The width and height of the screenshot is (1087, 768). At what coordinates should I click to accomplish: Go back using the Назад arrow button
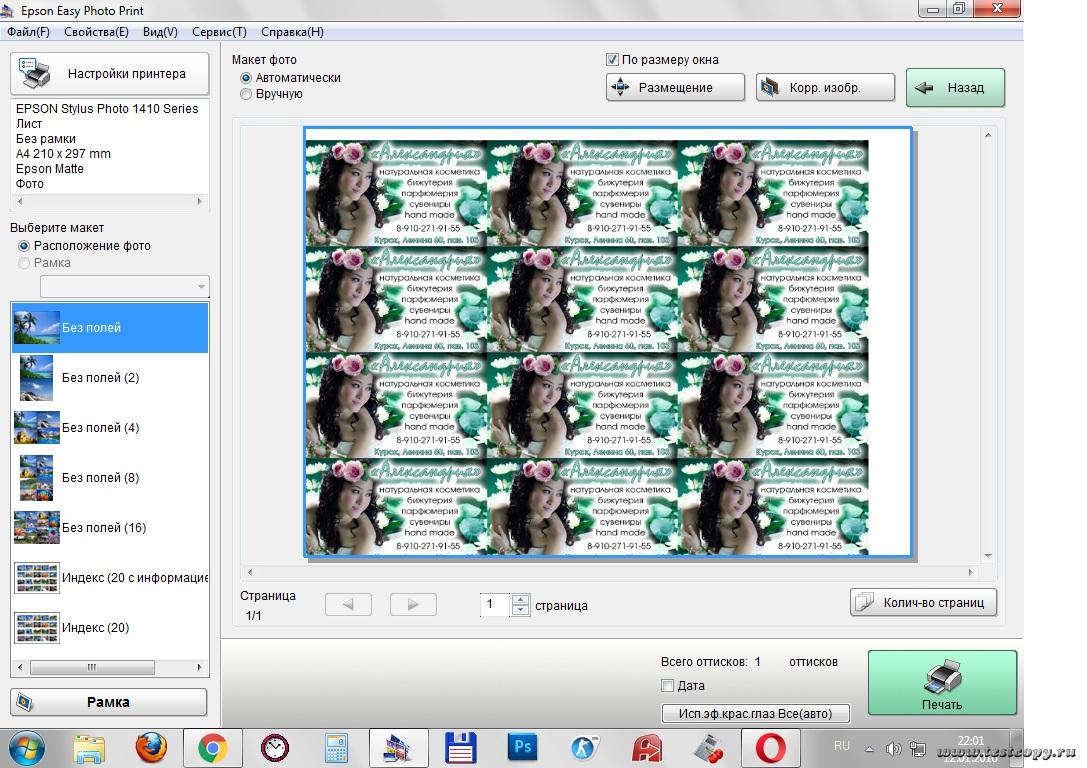point(955,88)
